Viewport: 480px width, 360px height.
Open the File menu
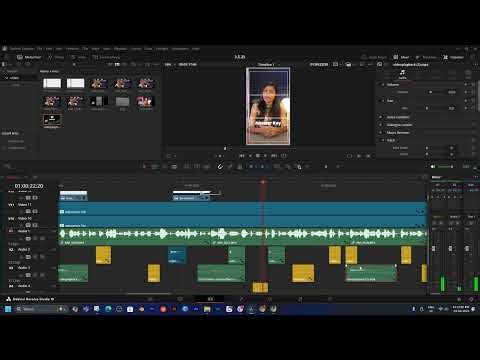point(39,49)
